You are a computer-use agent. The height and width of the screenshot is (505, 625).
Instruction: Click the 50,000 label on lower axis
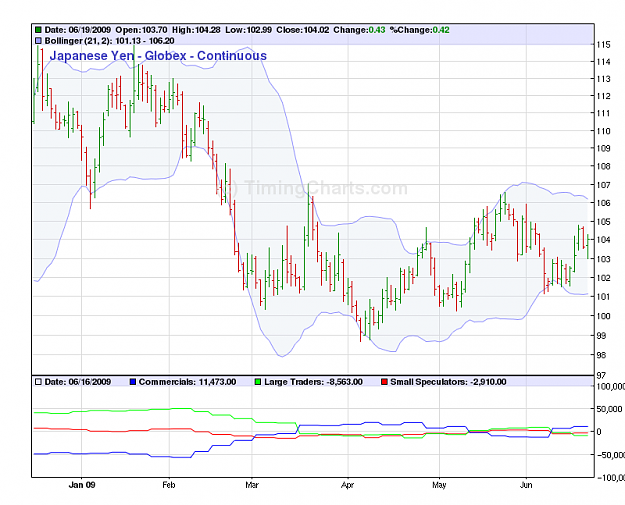(609, 409)
